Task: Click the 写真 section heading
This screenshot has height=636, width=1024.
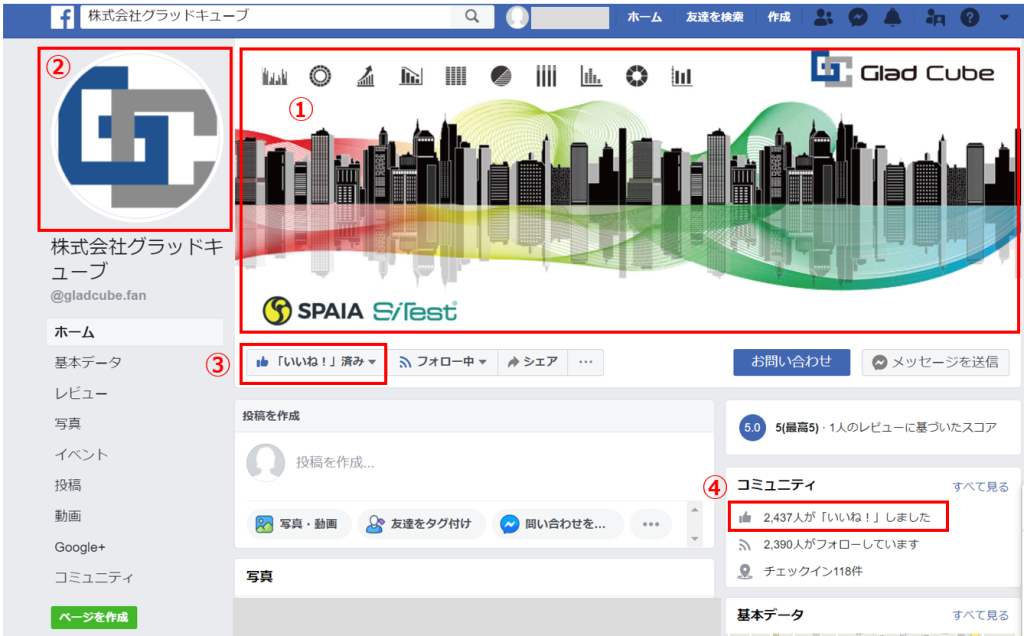Action: (259, 577)
